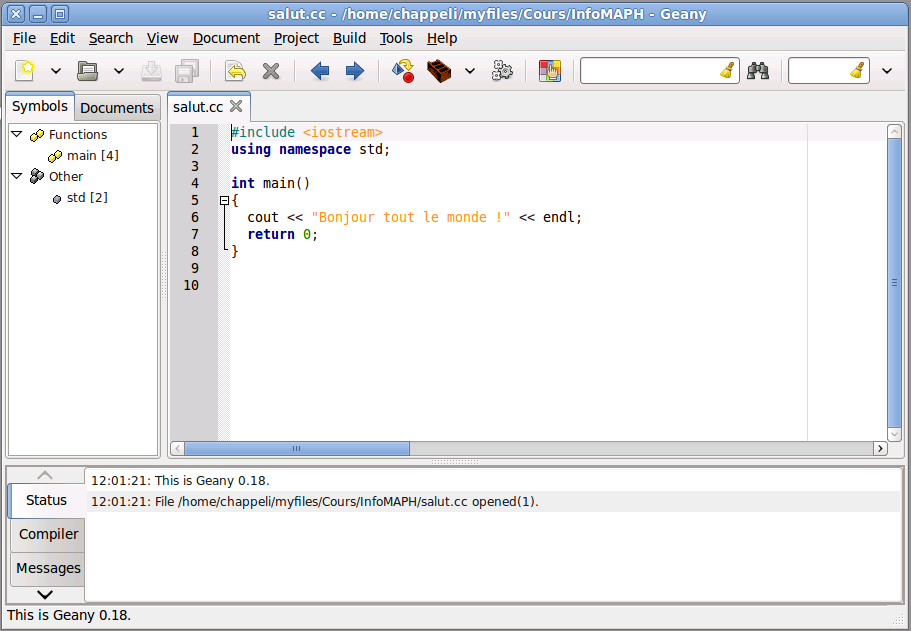Image resolution: width=911 pixels, height=631 pixels.
Task: Open the Document menu
Action: (x=226, y=38)
